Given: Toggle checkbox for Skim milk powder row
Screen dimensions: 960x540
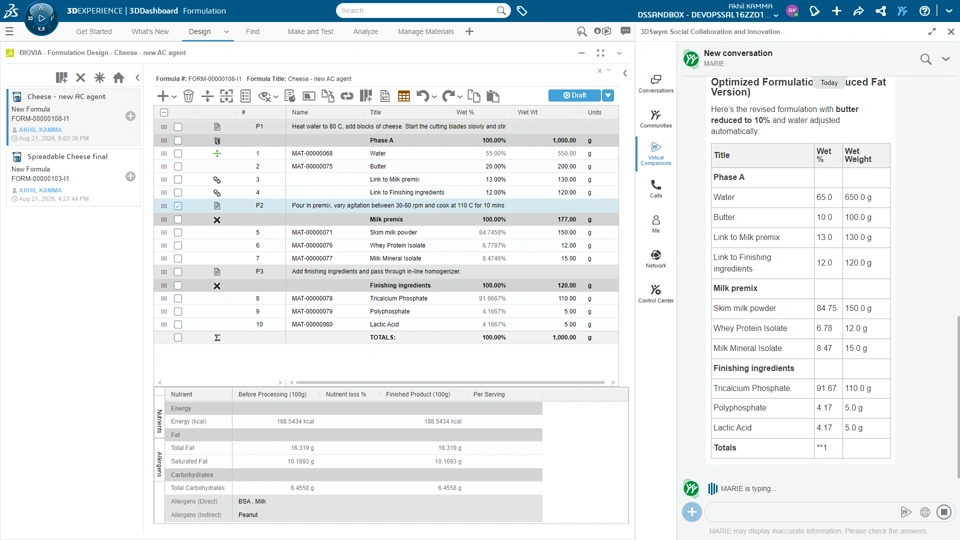Looking at the screenshot, I should tap(178, 232).
